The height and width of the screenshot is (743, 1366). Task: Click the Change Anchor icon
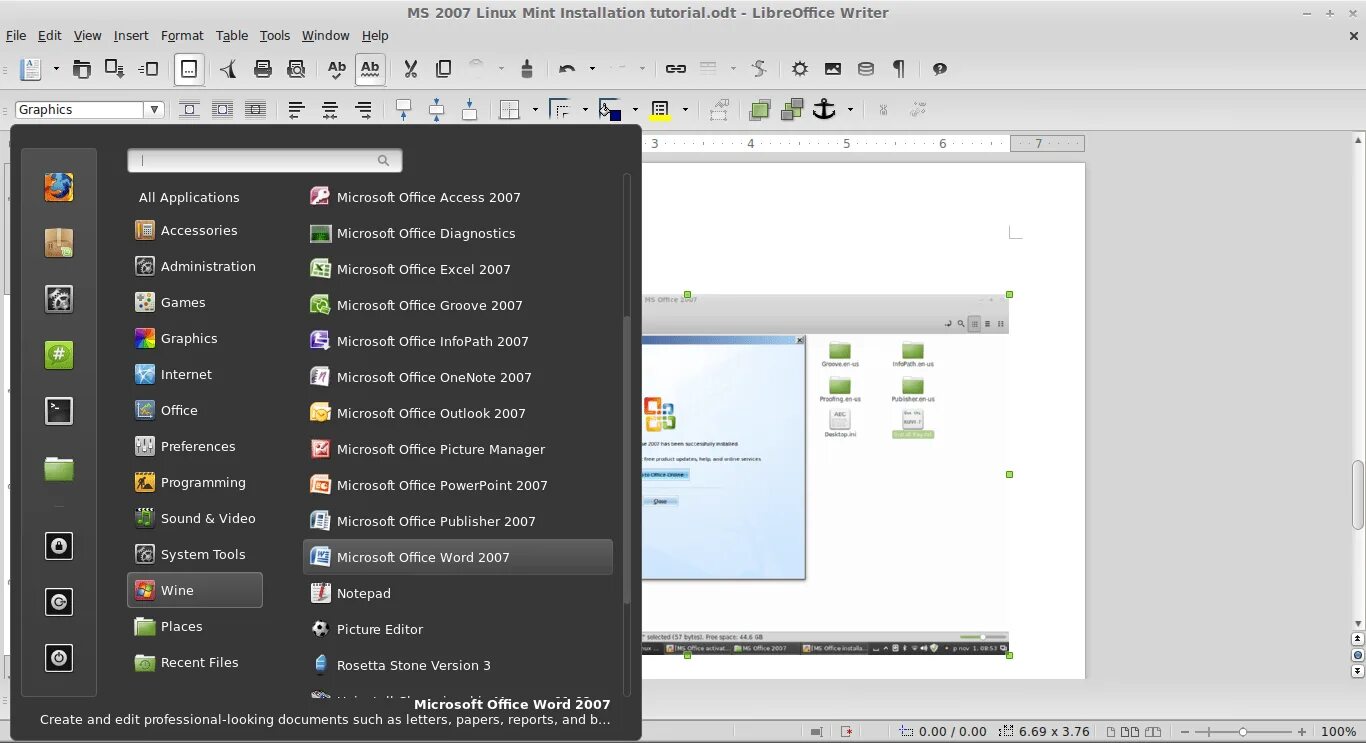824,110
